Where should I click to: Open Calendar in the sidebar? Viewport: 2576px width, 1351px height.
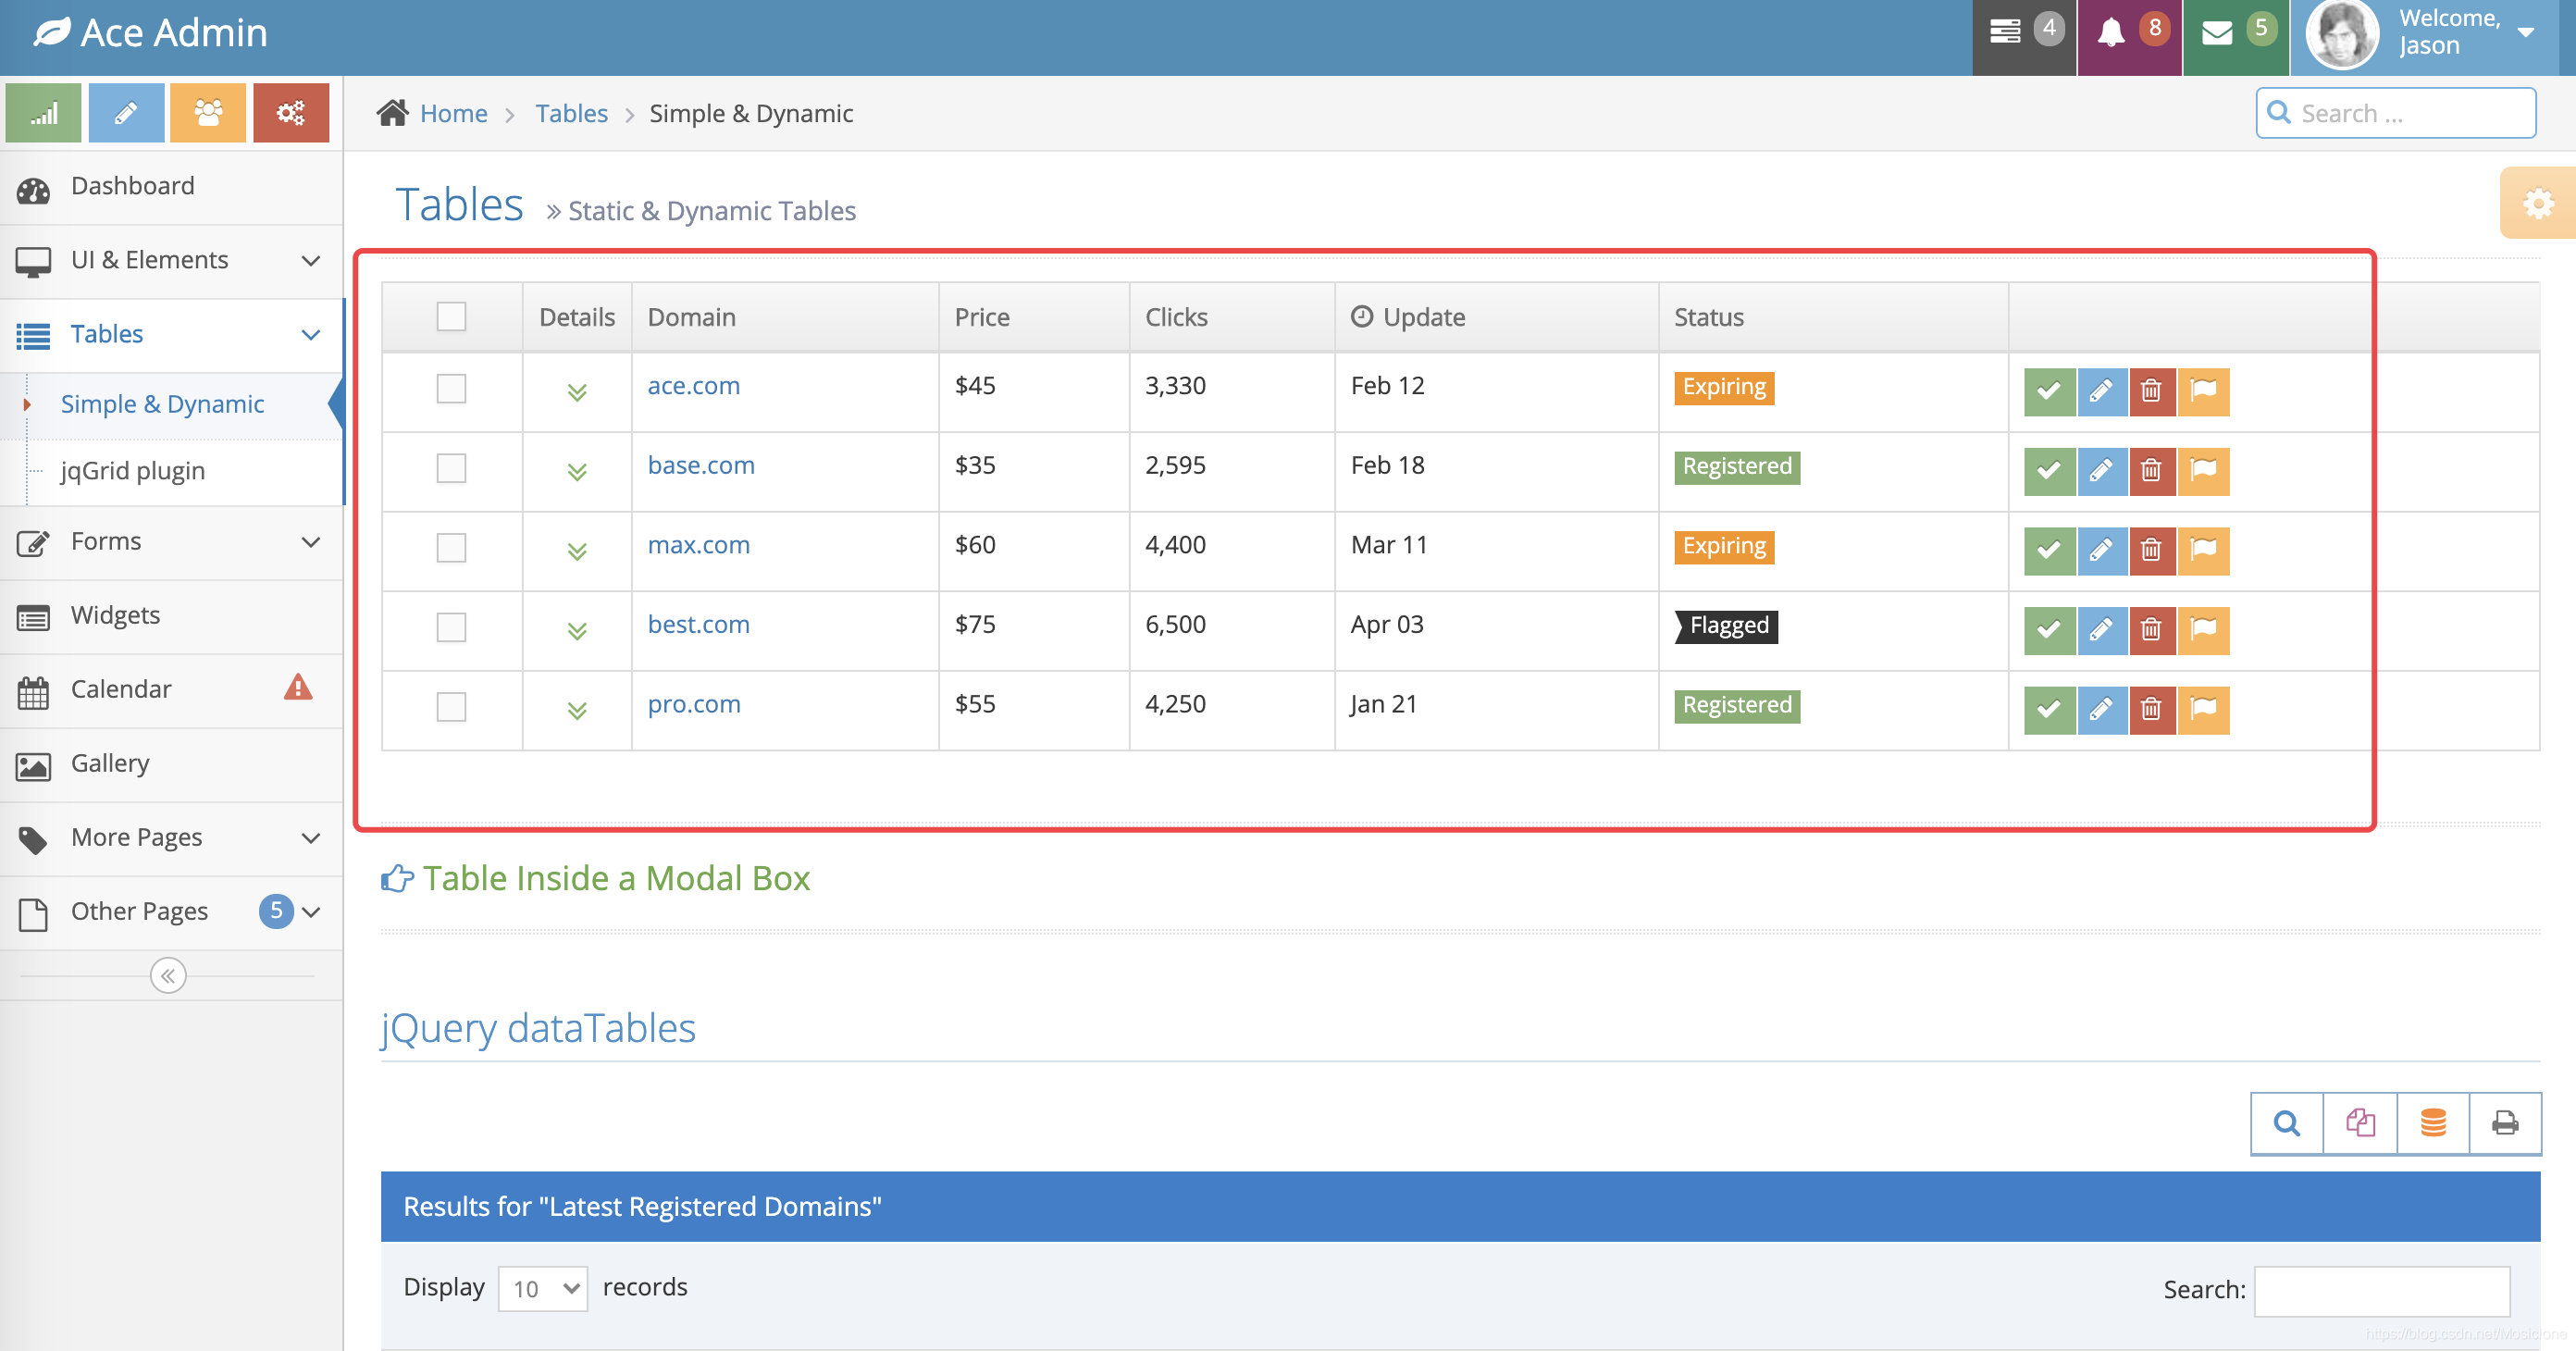point(171,690)
